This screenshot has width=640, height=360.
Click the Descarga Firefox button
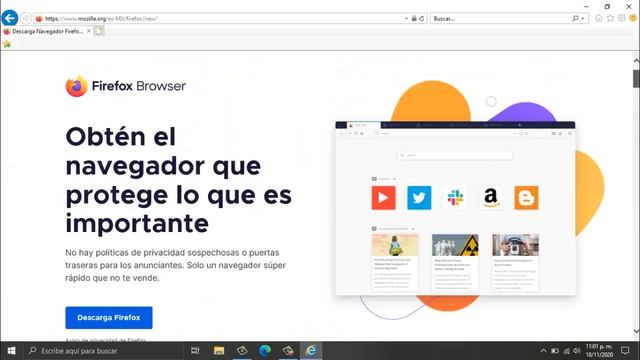109,318
